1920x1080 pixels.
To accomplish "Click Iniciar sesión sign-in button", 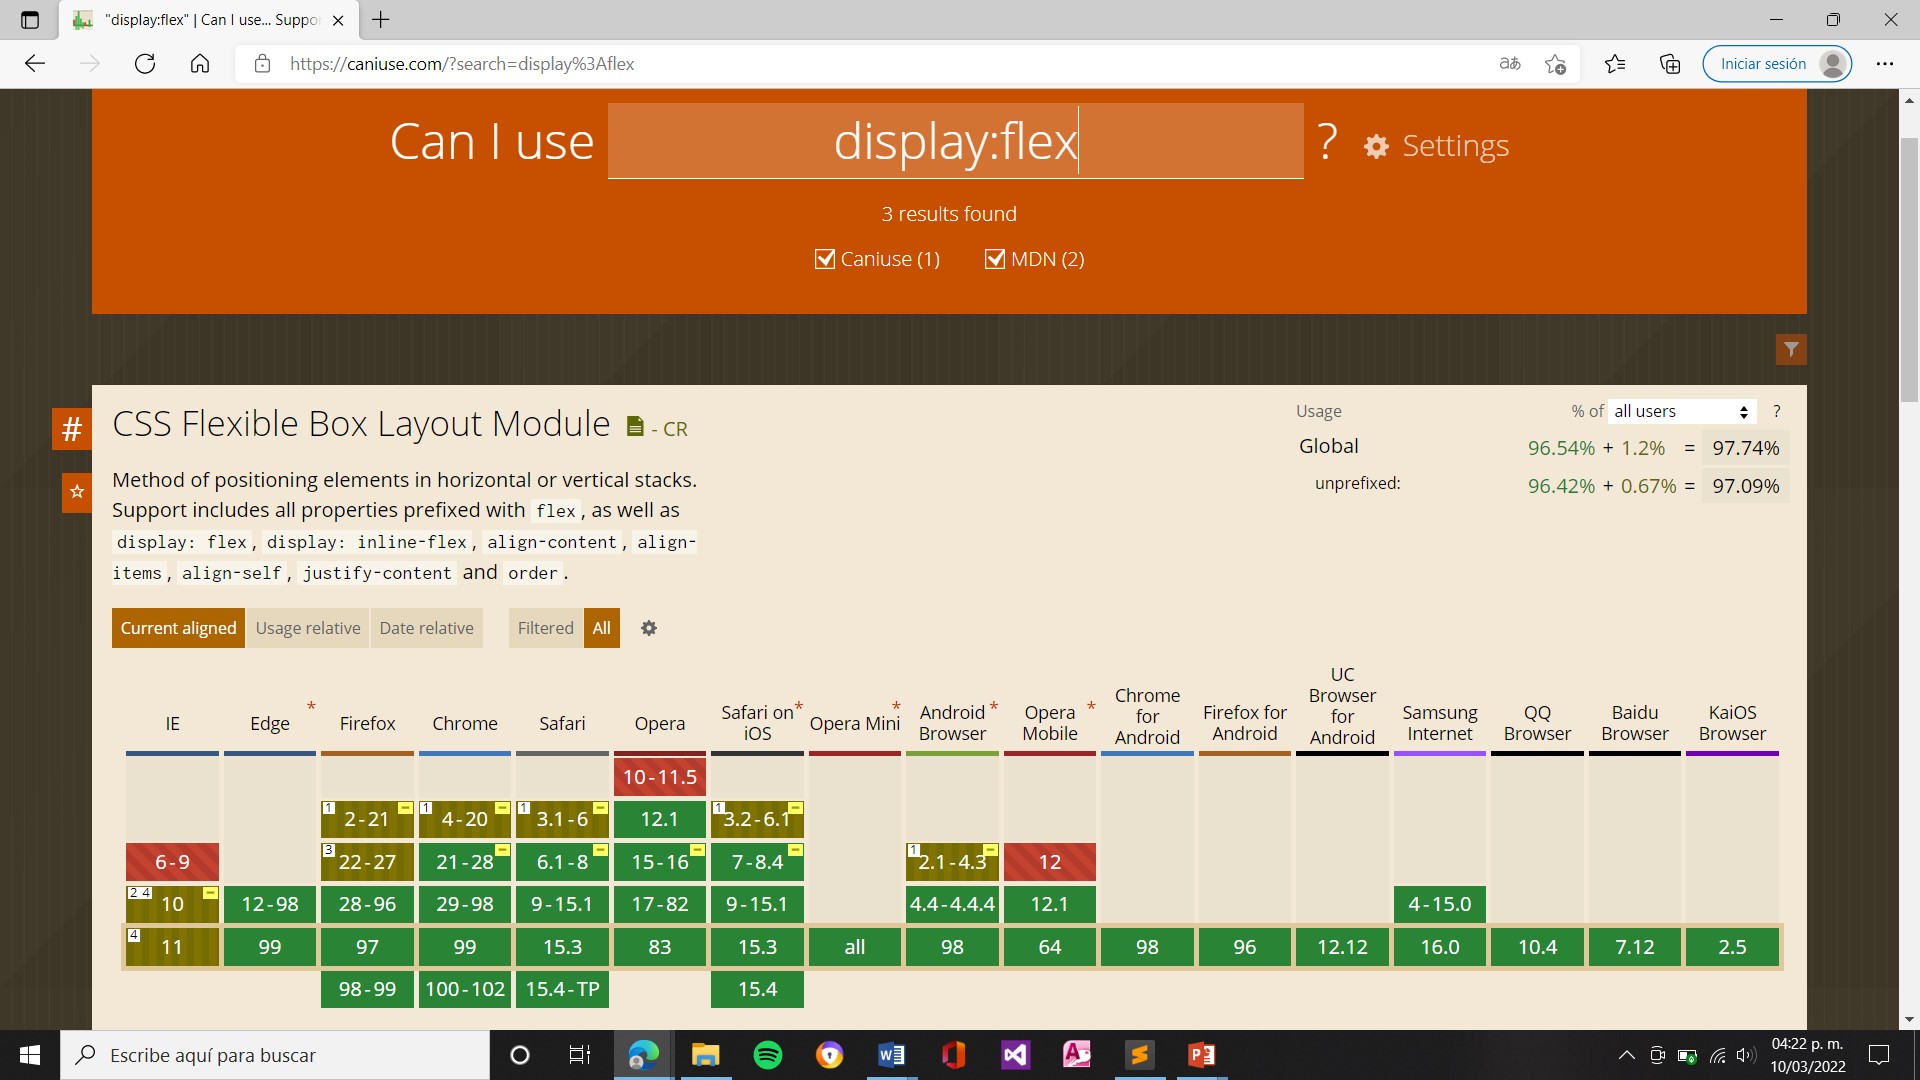I will tap(1777, 64).
